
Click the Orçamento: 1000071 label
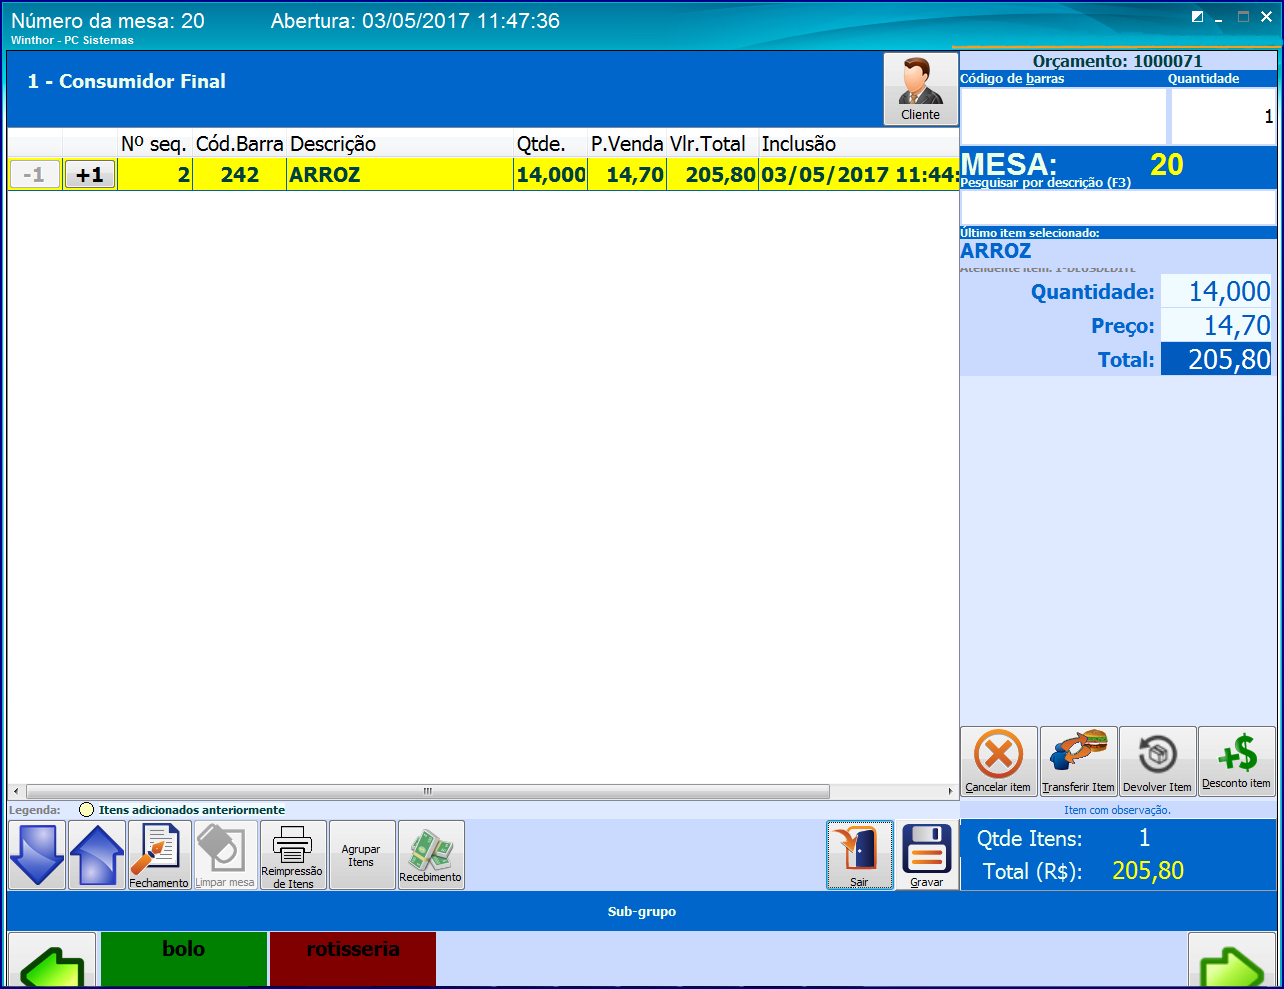[1118, 61]
